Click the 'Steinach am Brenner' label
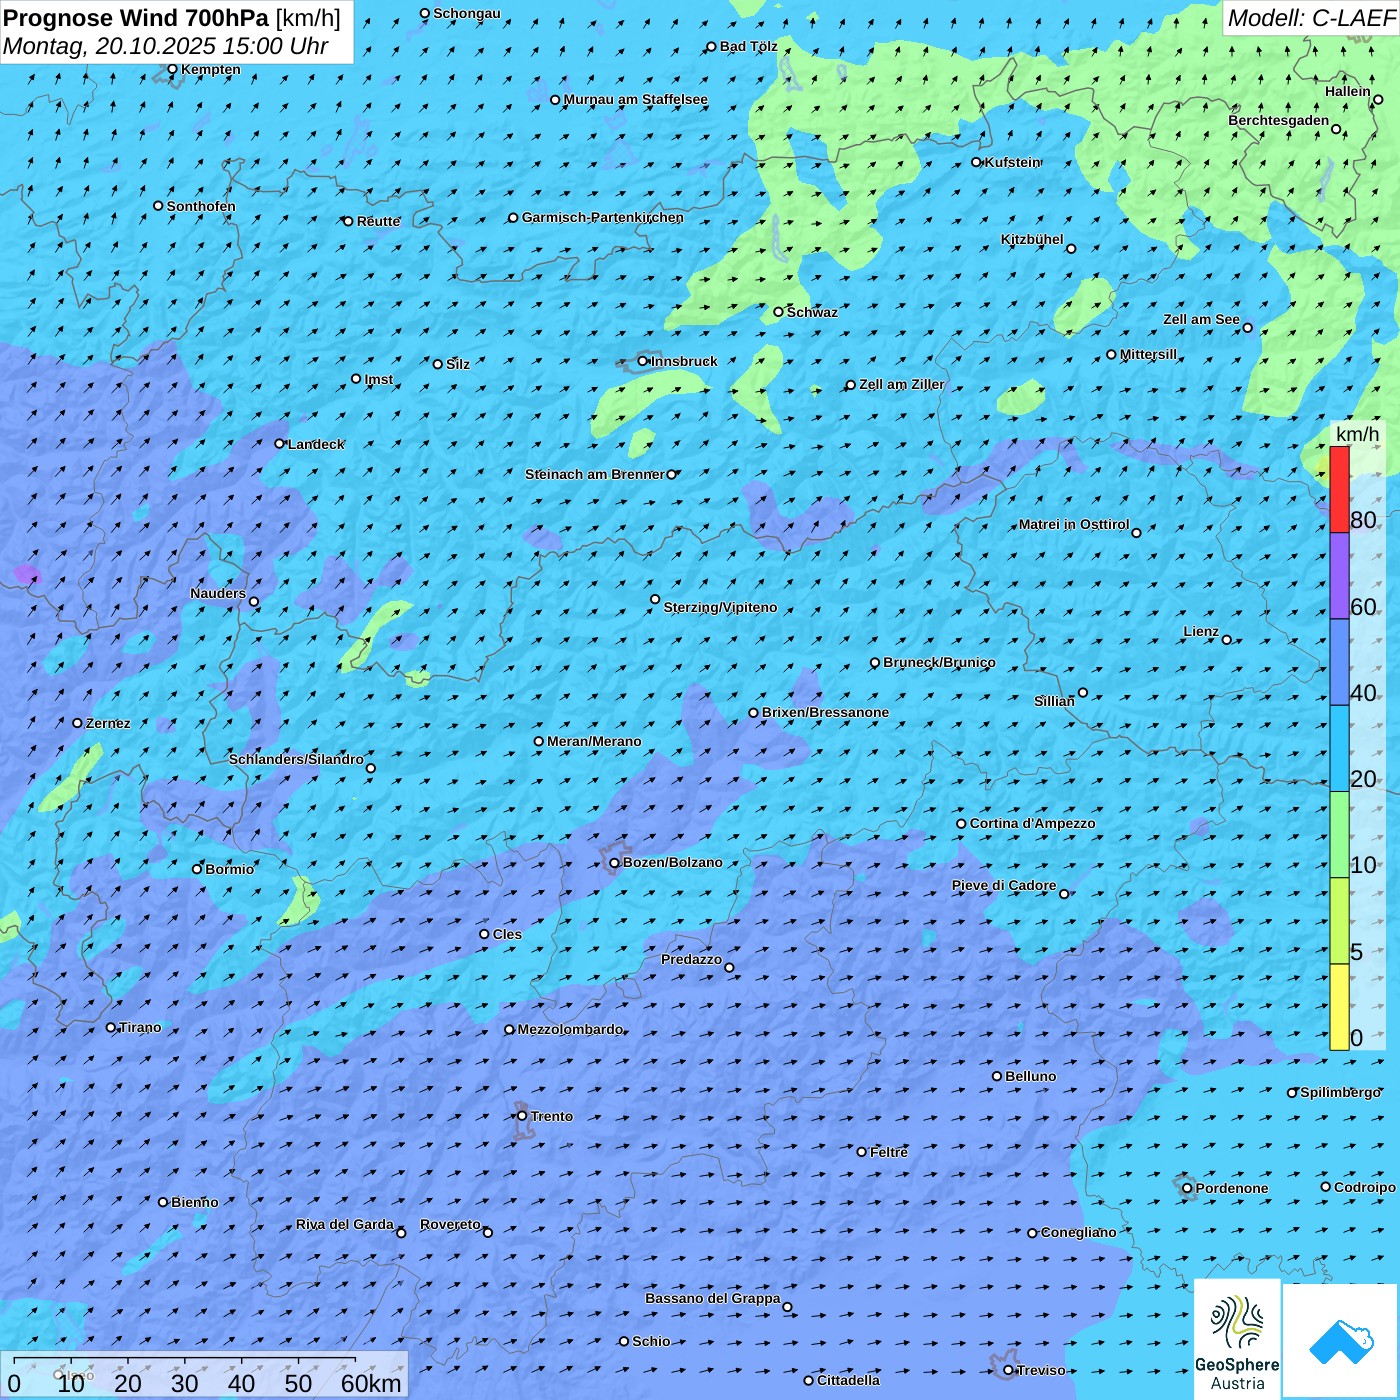This screenshot has height=1400, width=1400. pos(595,474)
